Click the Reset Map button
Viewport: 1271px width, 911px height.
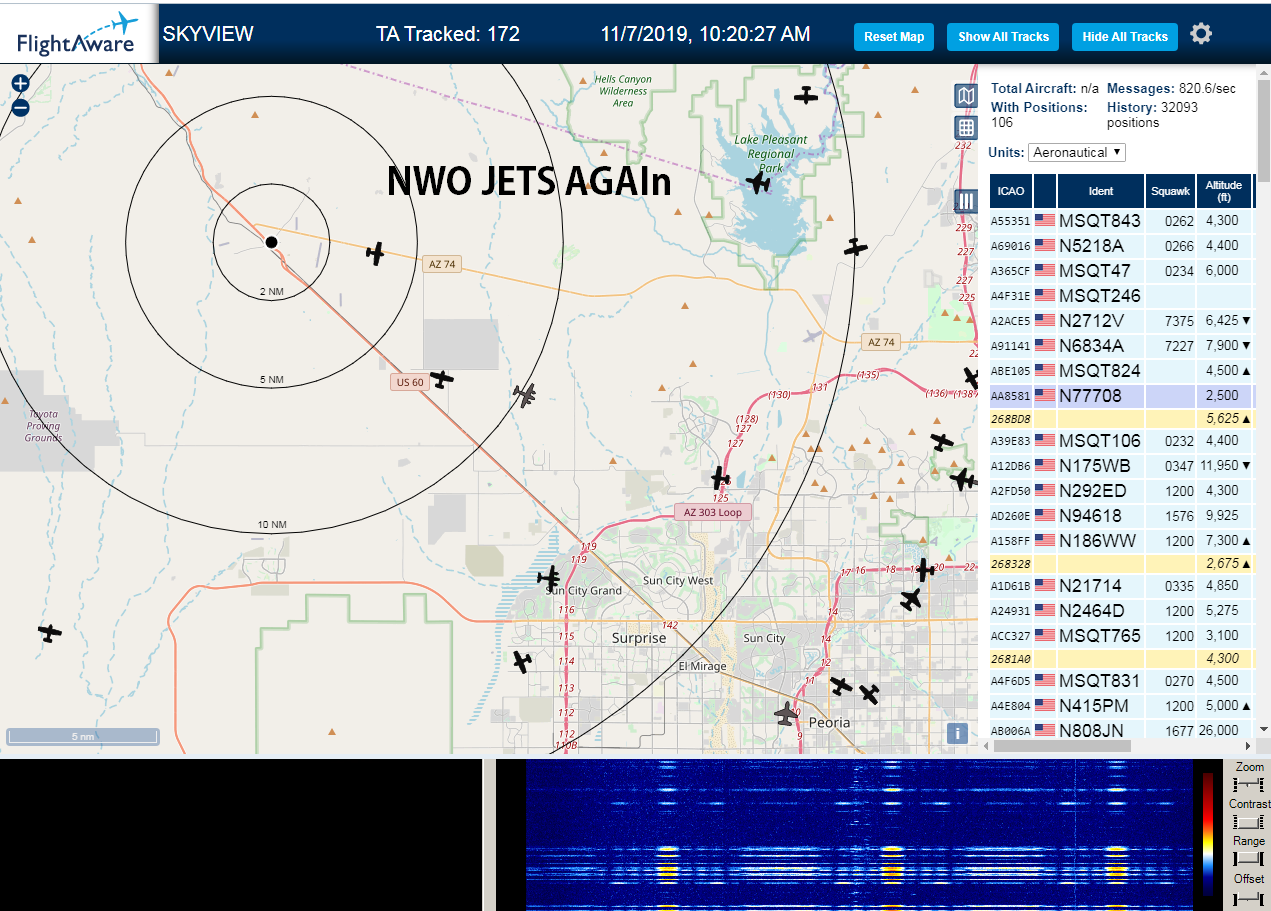coord(894,37)
